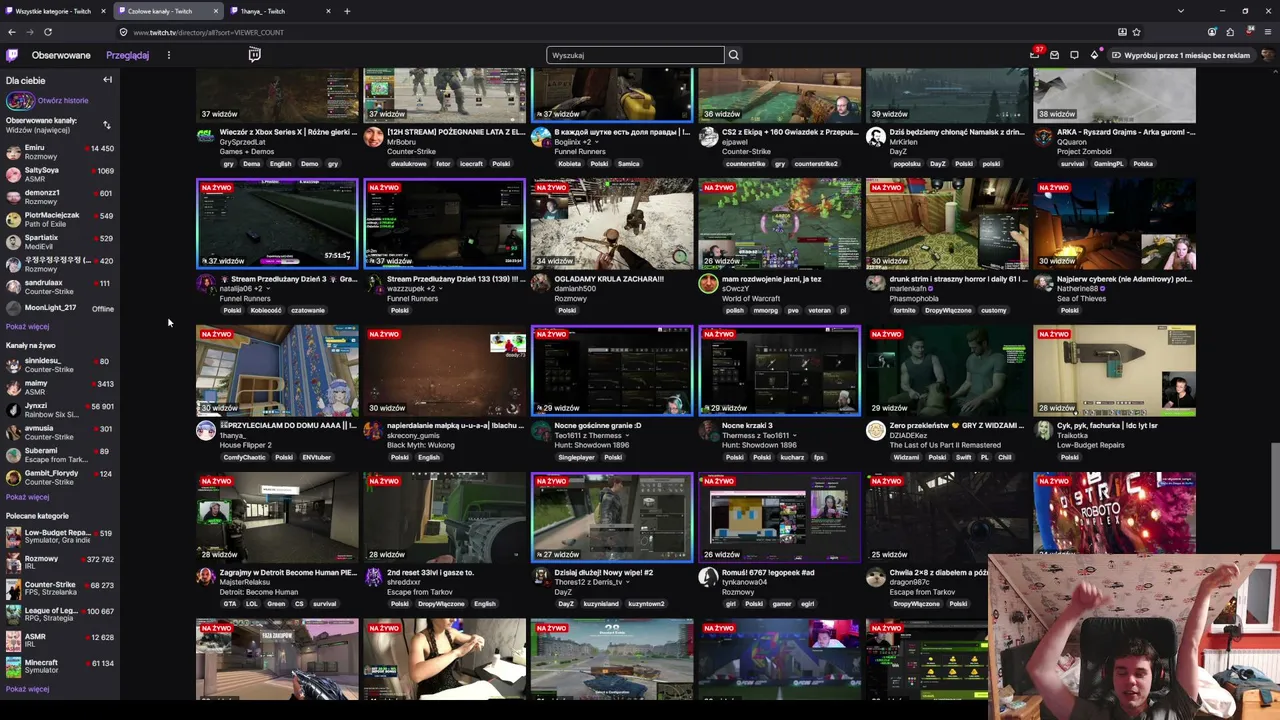
Task: Open a new browser tab
Action: click(x=347, y=11)
